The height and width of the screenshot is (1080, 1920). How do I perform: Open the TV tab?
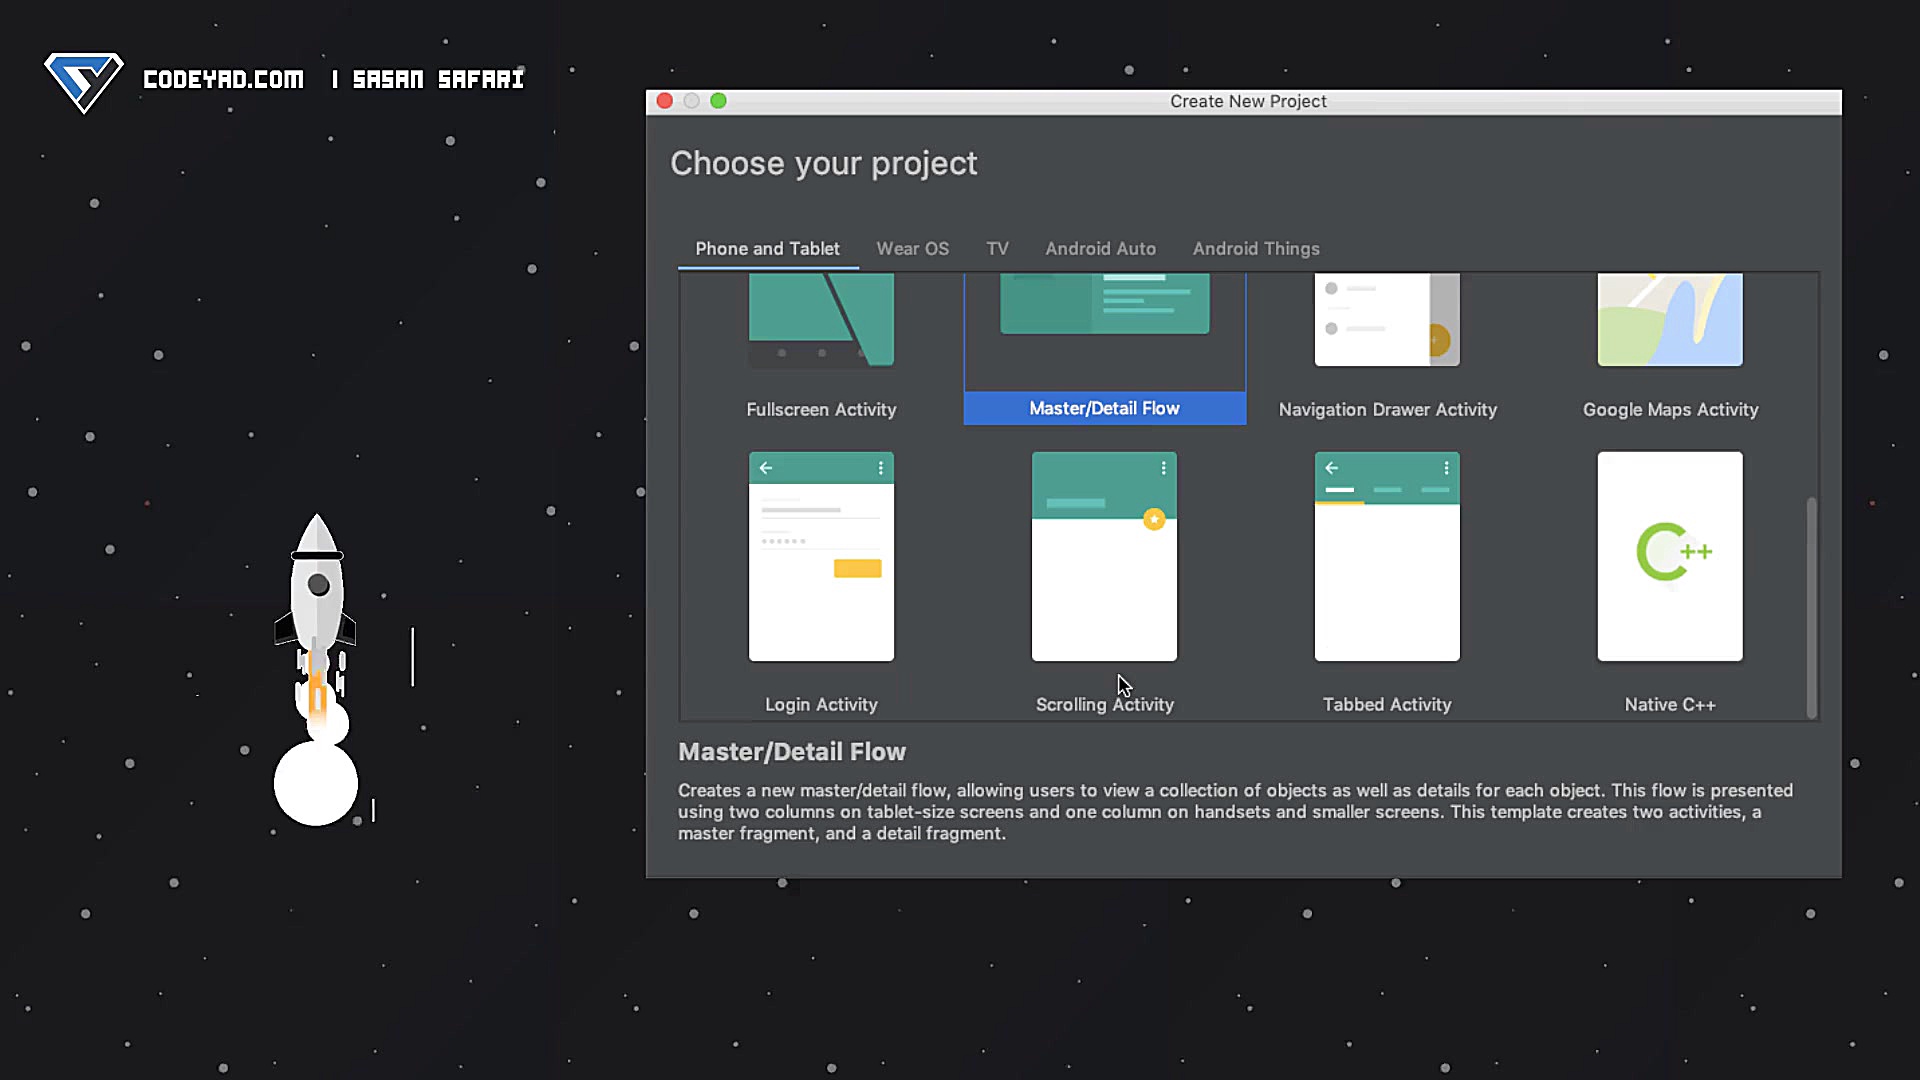997,249
